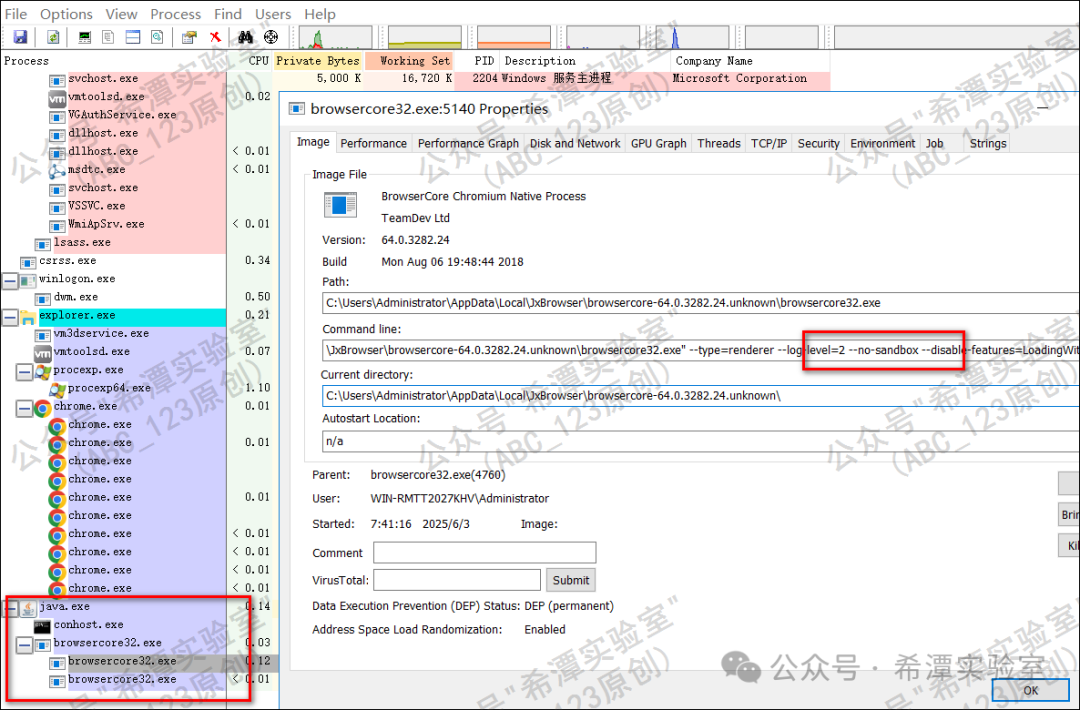
Task: Sort by the Company Name column header
Action: [x=749, y=61]
